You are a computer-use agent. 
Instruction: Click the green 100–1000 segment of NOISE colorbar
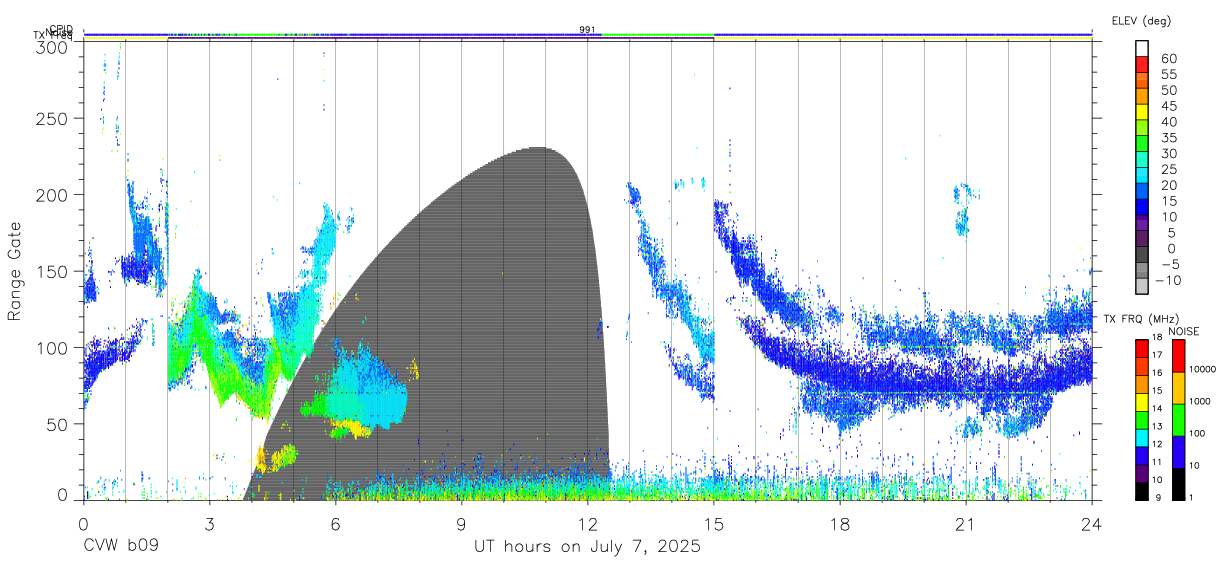pos(1177,419)
